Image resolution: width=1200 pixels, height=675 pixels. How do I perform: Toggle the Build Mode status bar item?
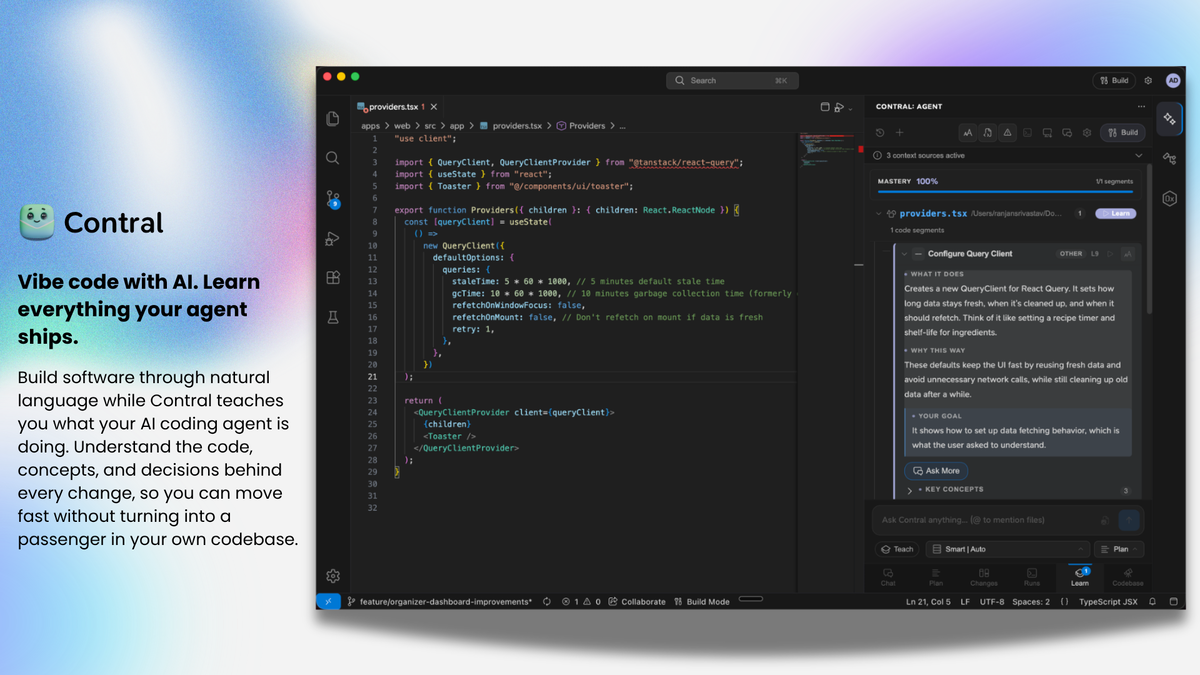[702, 601]
